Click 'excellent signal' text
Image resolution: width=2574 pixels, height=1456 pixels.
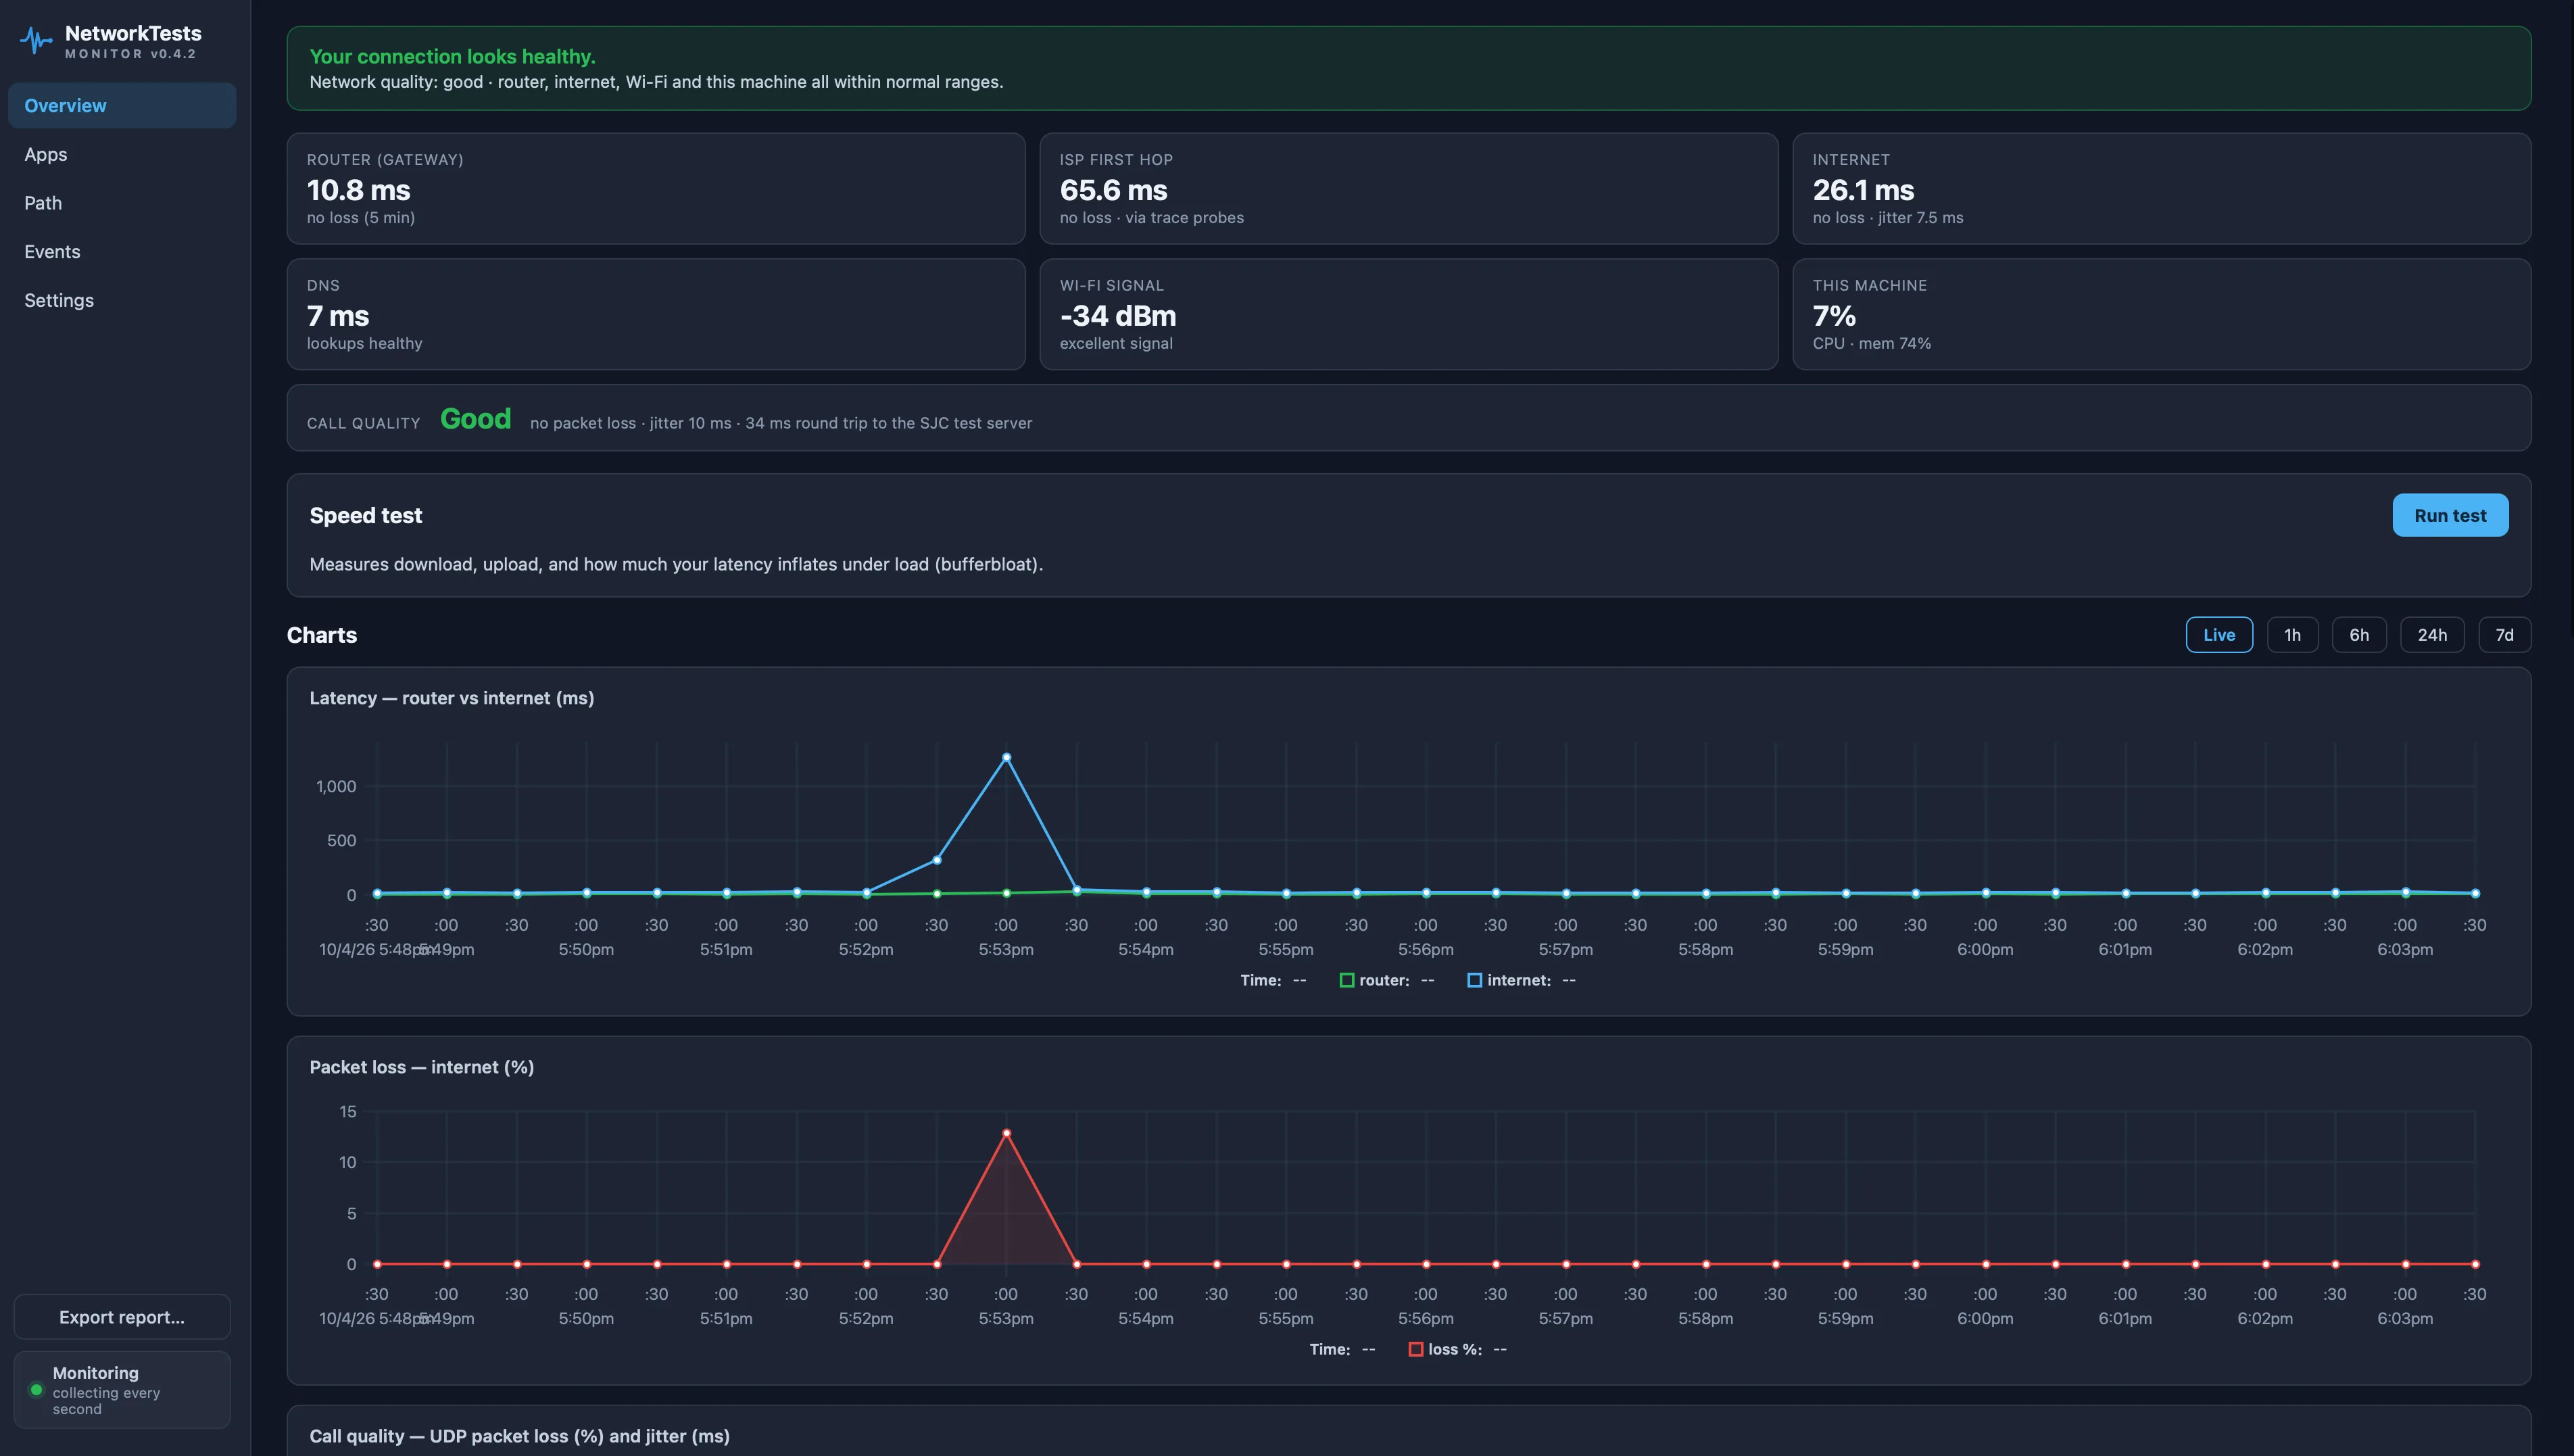[x=1116, y=344]
